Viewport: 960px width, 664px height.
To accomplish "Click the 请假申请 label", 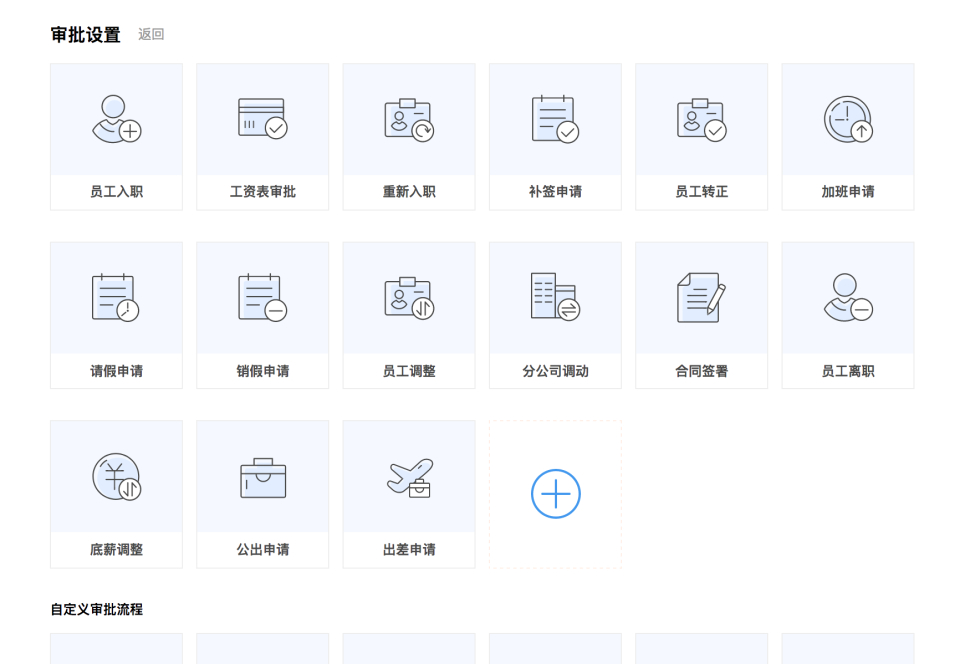I will [116, 371].
